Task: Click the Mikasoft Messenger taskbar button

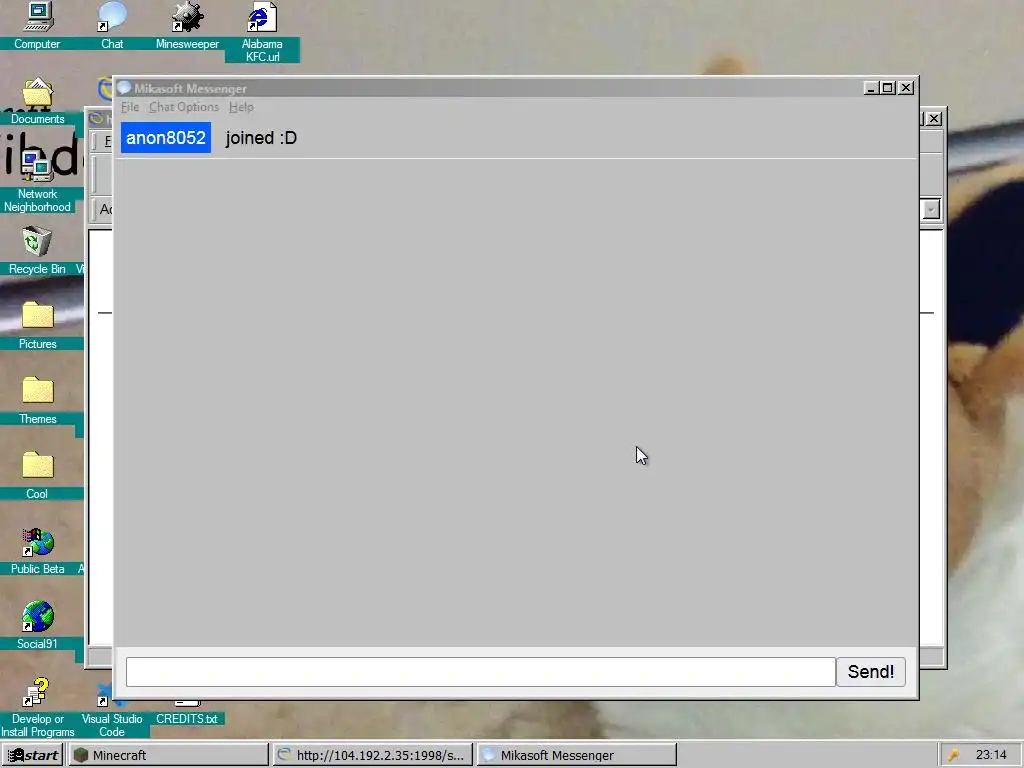Action: pos(577,756)
